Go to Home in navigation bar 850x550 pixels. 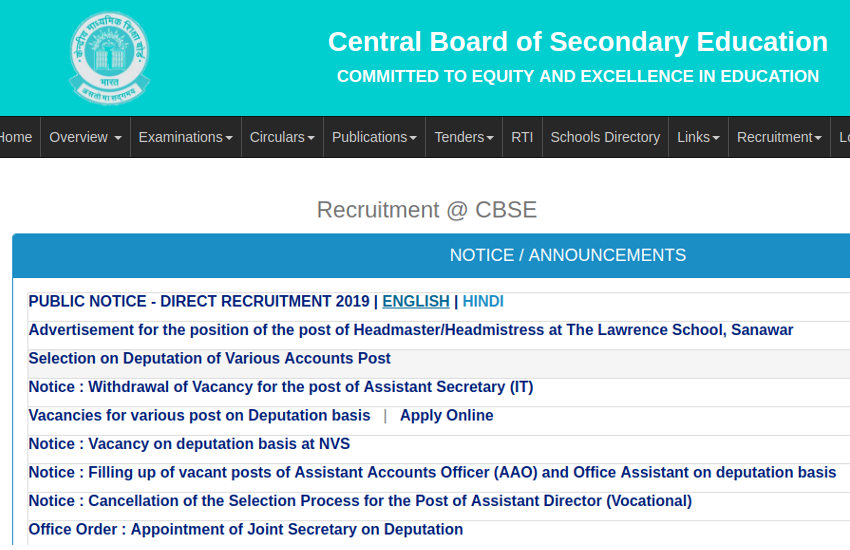[15, 137]
